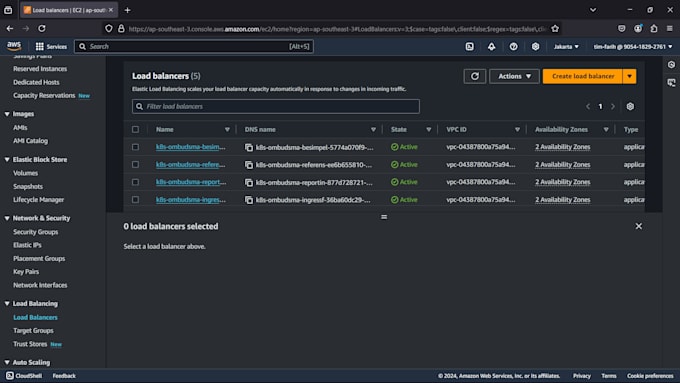Copy DNS name of k8s-ombudsma-reportin row
This screenshot has height=383, width=680.
(249, 183)
